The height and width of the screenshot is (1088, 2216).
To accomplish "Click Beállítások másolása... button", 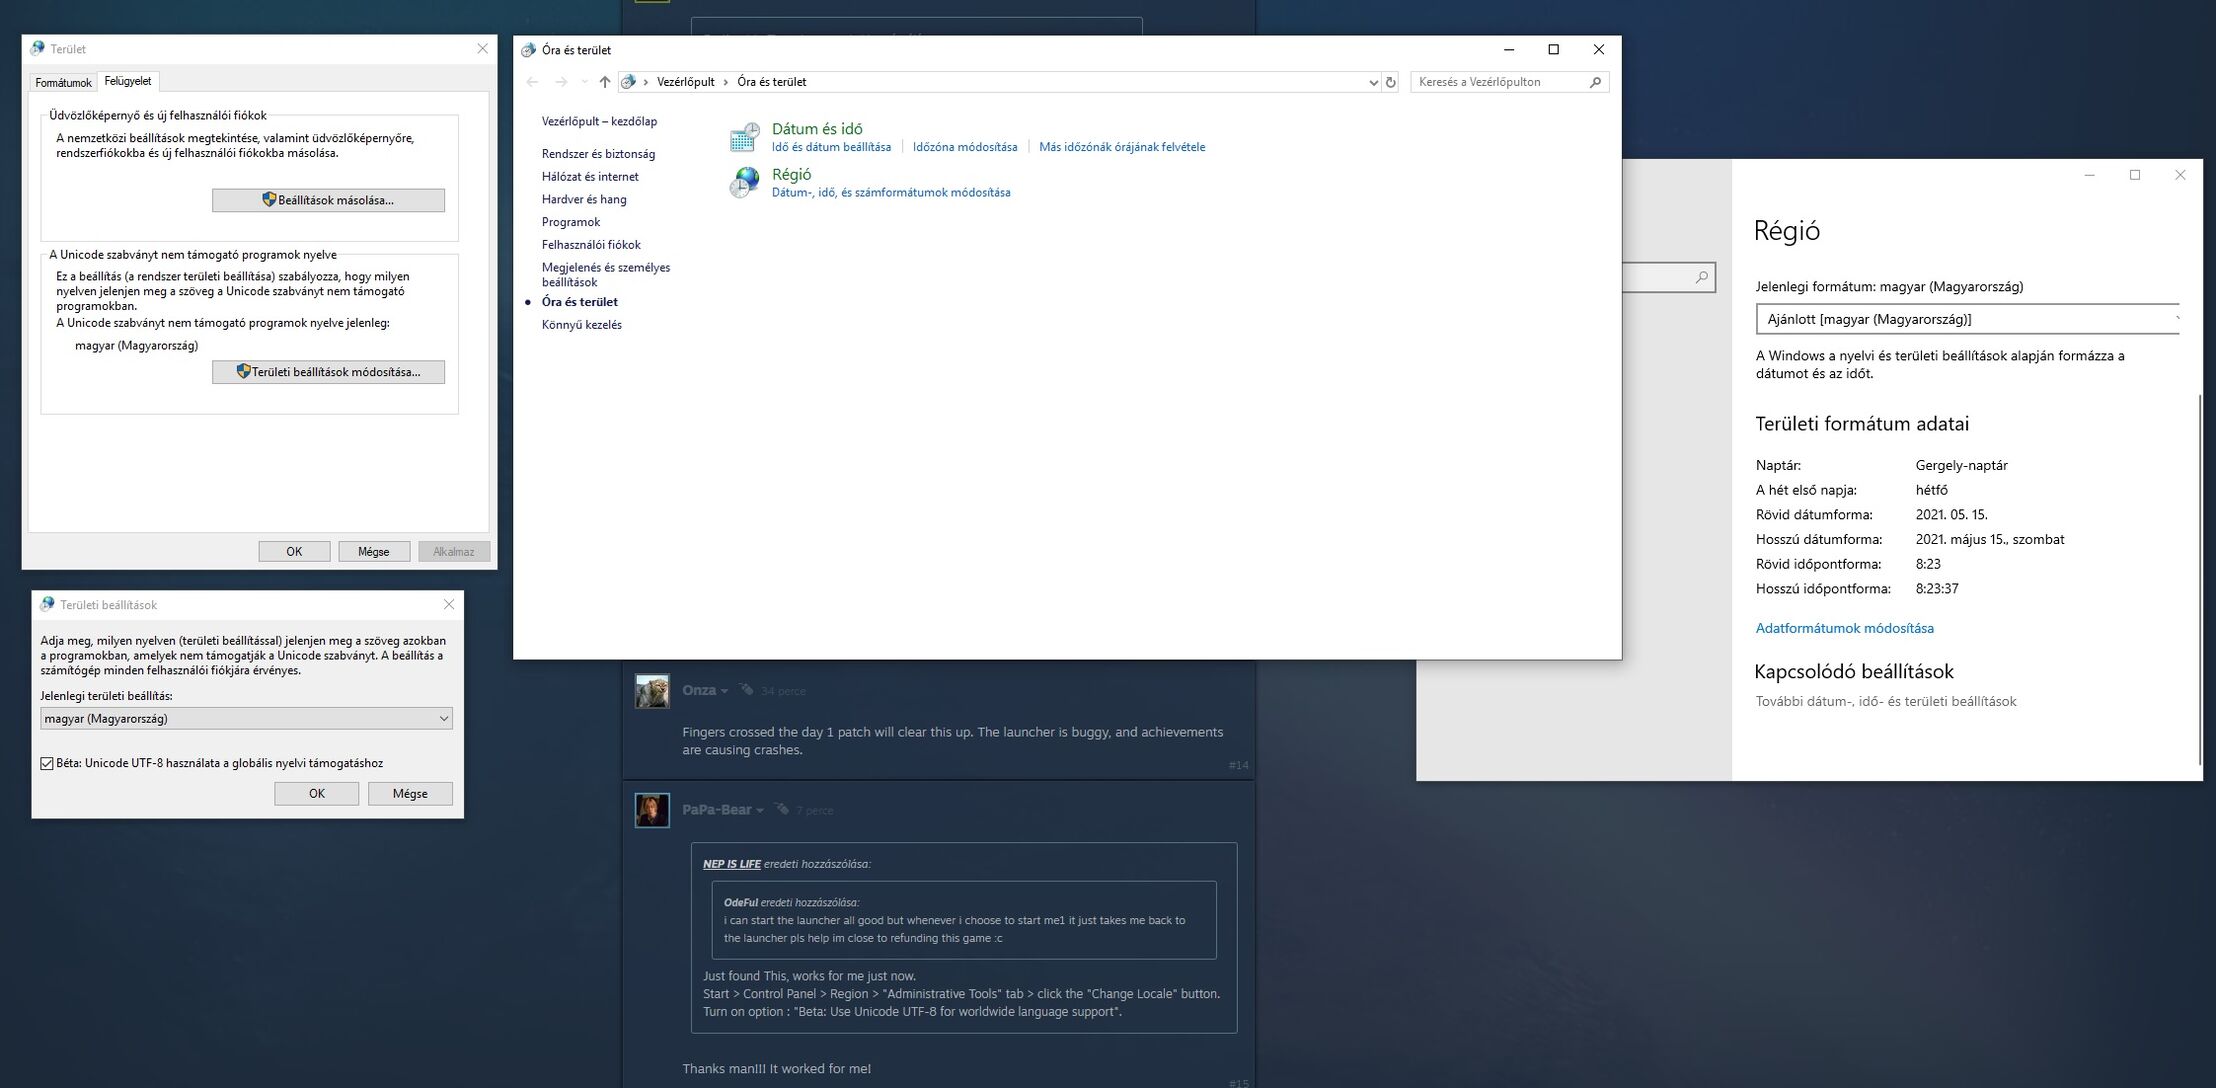I will 328,200.
